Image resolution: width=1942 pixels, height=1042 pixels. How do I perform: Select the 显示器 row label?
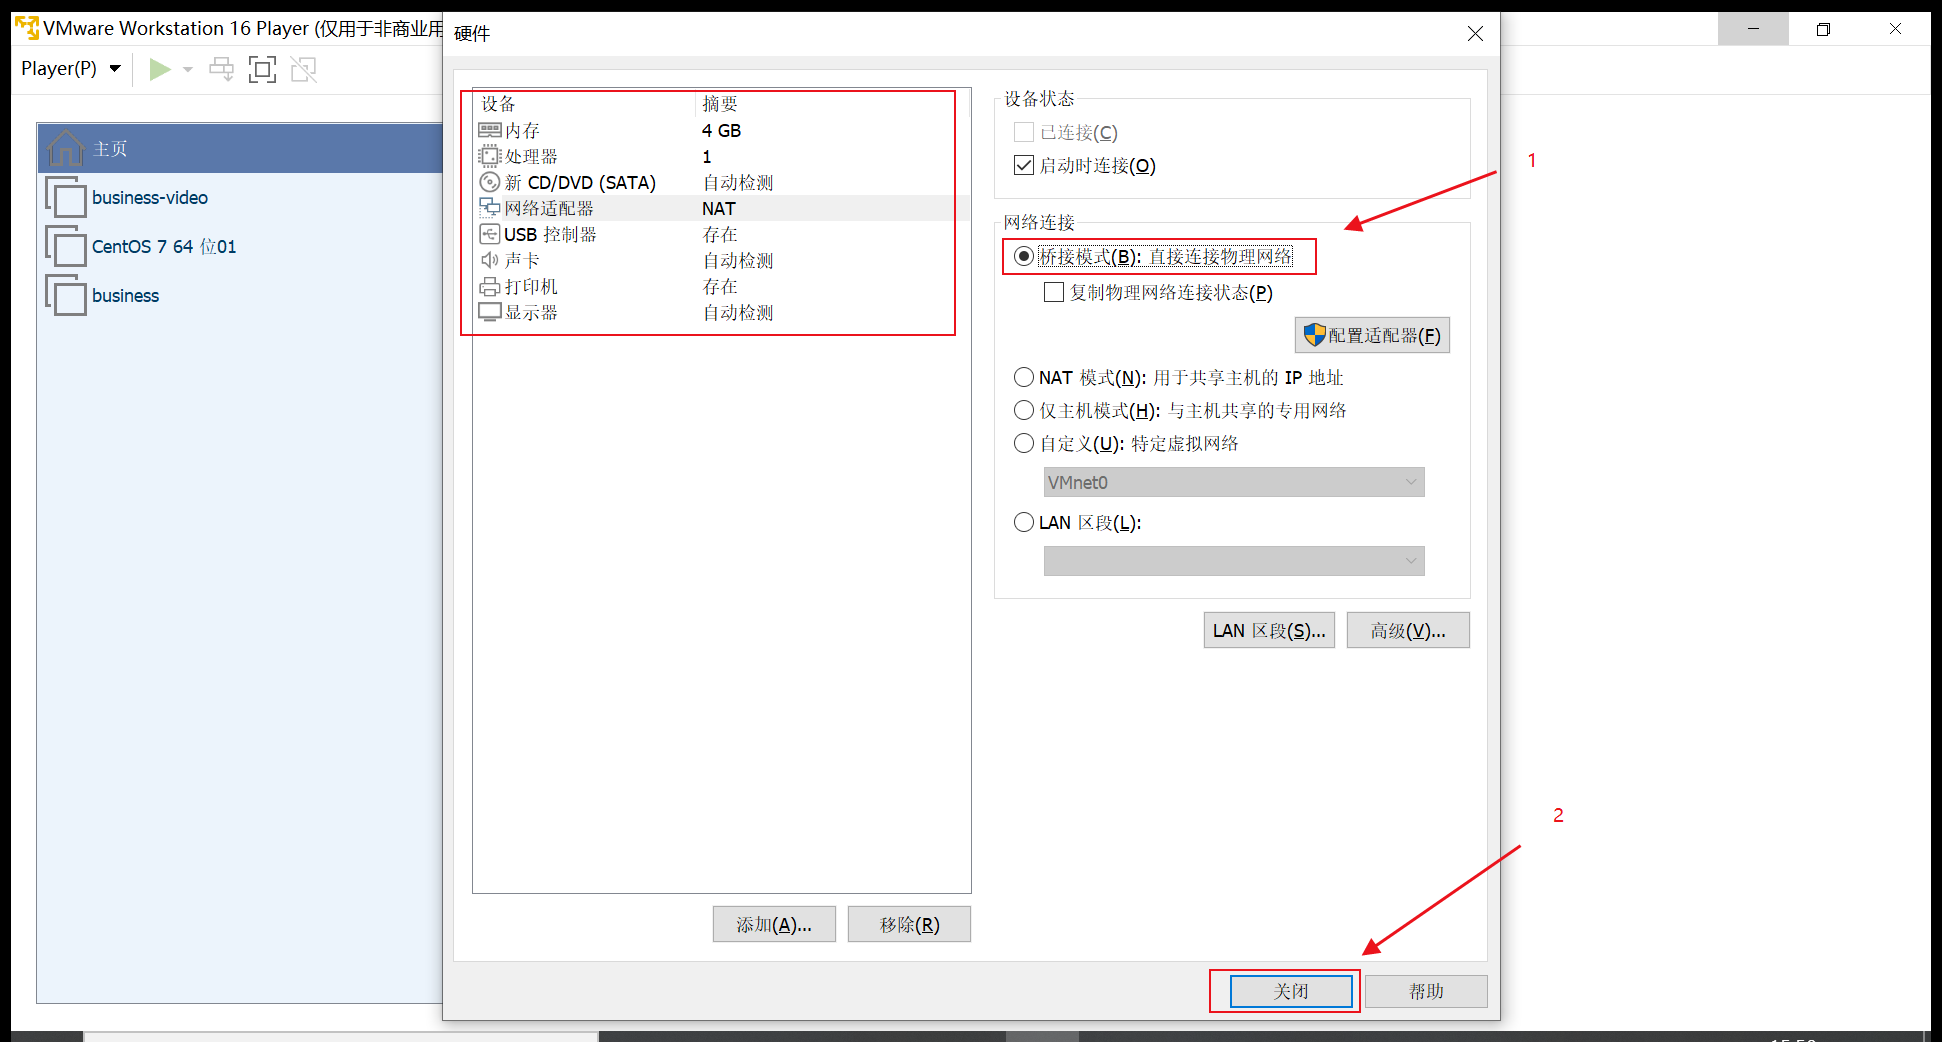tap(531, 313)
